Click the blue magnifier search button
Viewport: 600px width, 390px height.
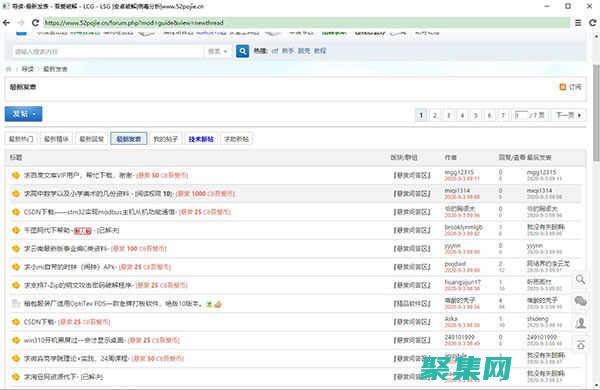pyautogui.click(x=242, y=51)
